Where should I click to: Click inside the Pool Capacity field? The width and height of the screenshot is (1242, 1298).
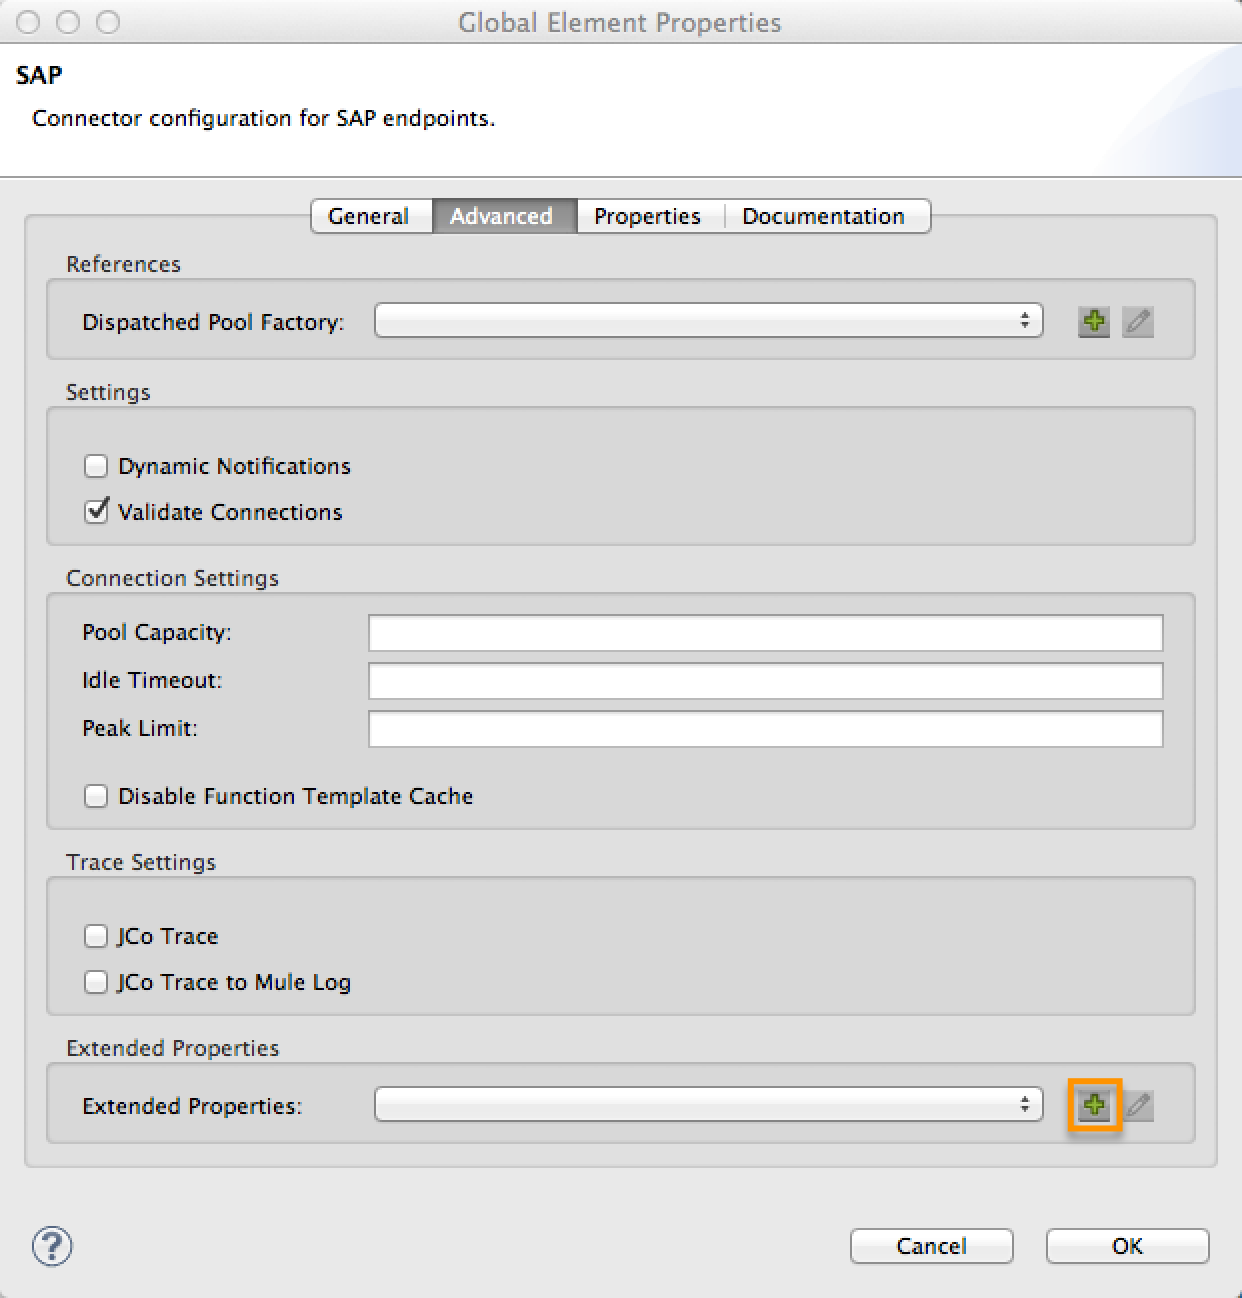[765, 632]
